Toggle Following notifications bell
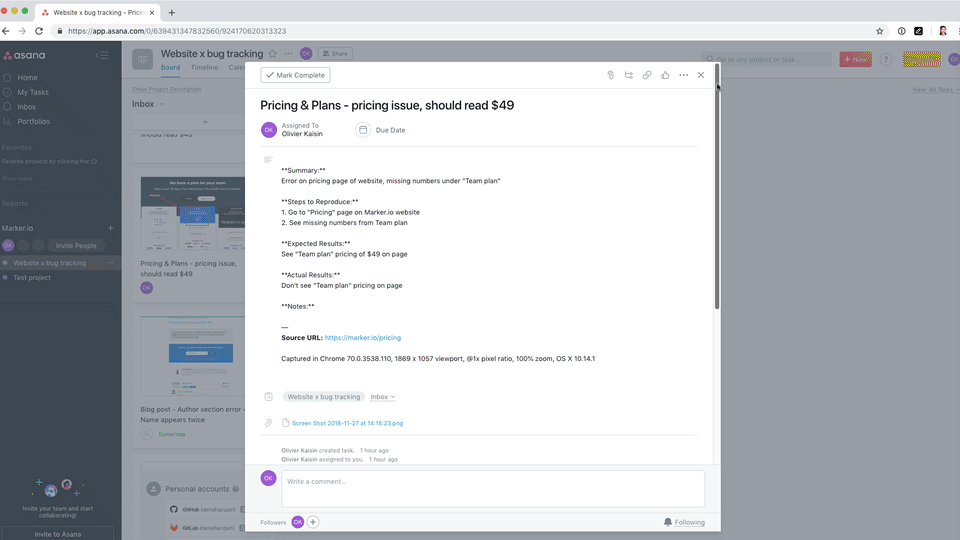This screenshot has height=540, width=960. pyautogui.click(x=684, y=522)
